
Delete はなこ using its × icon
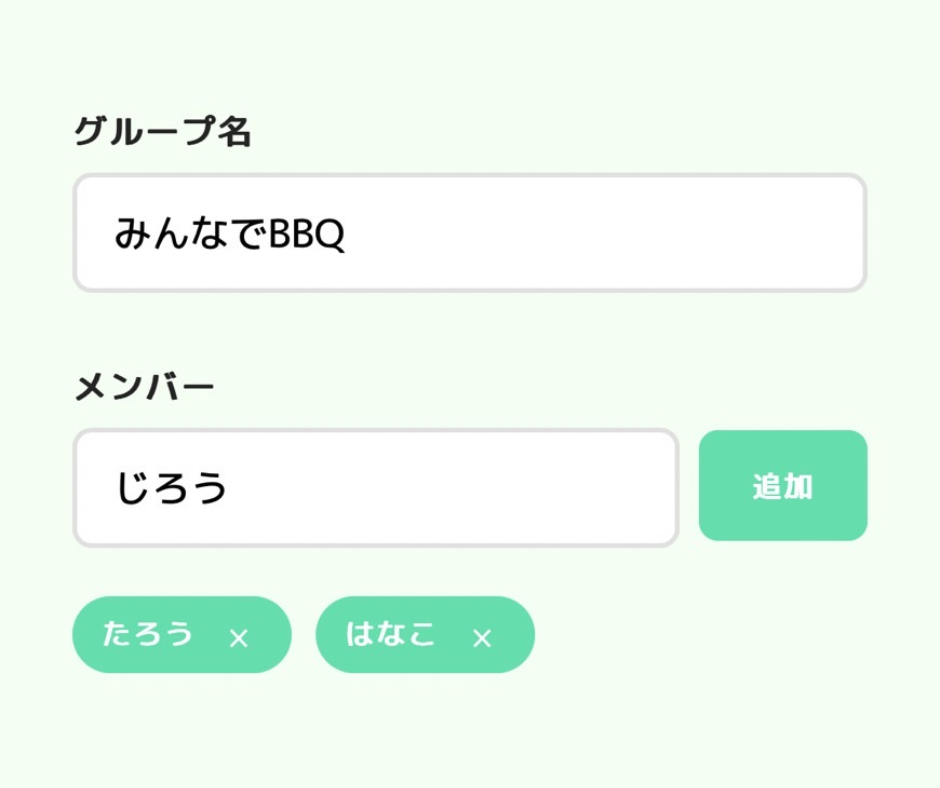click(x=482, y=638)
